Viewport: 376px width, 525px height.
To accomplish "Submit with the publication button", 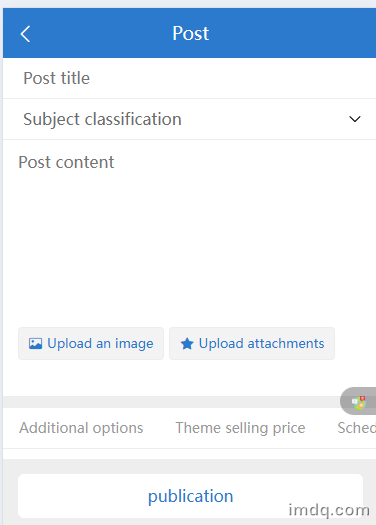I will (x=190, y=496).
